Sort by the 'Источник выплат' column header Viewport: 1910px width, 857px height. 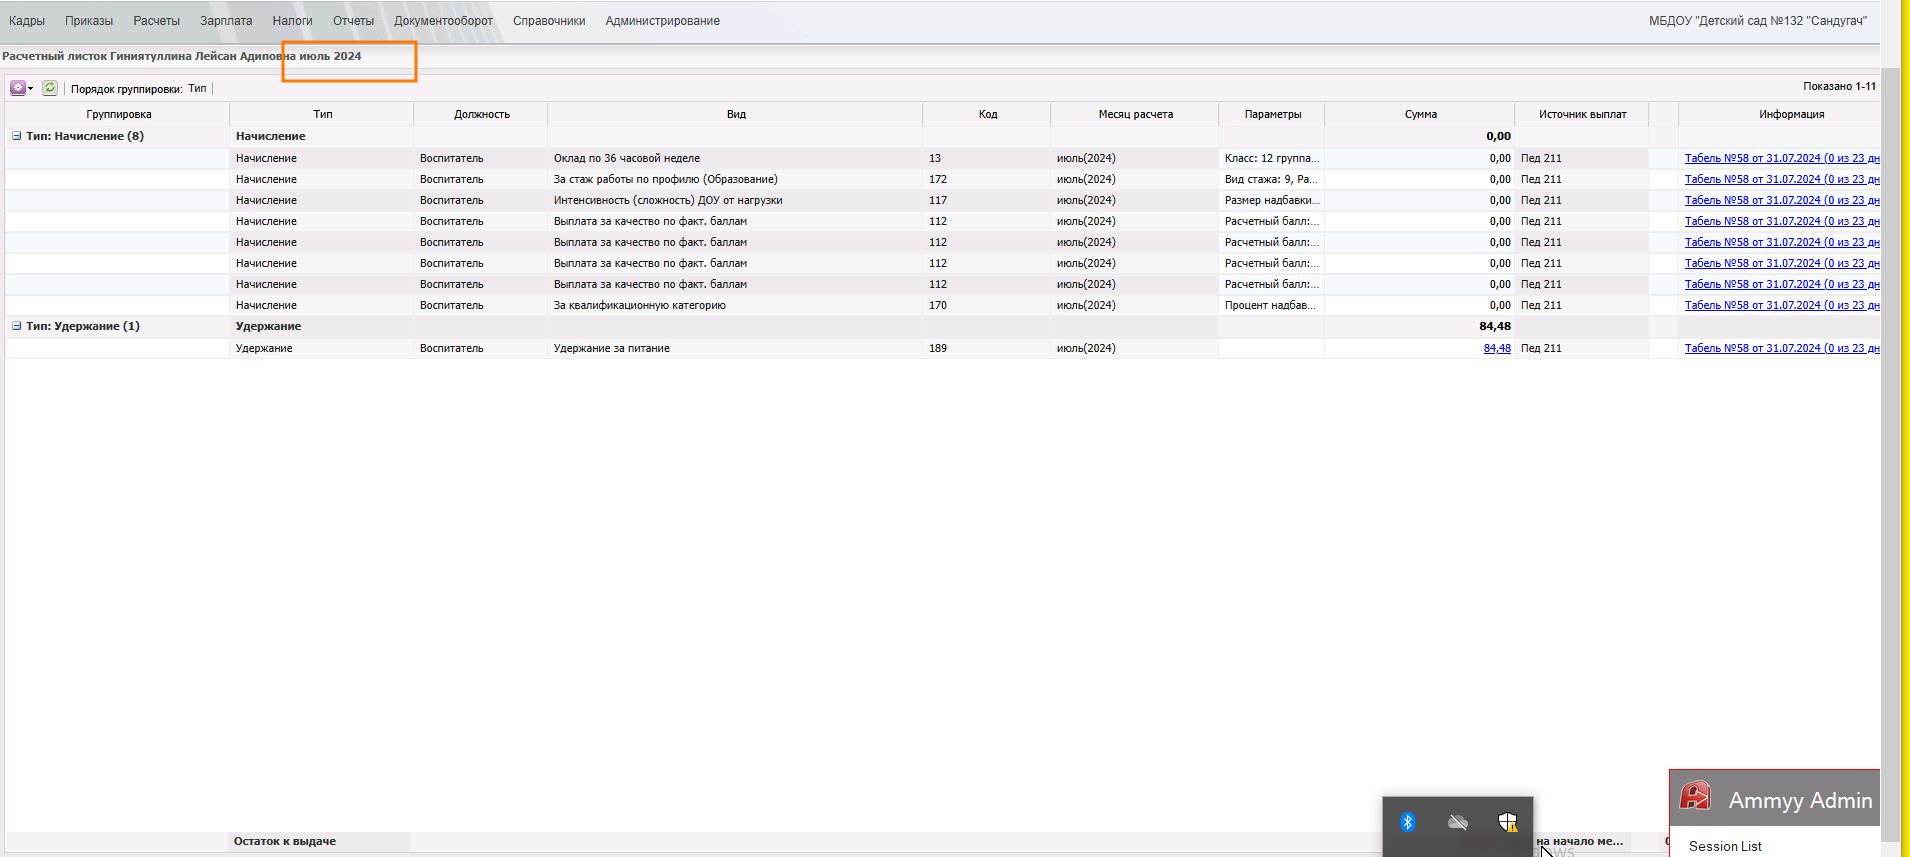pos(1582,114)
